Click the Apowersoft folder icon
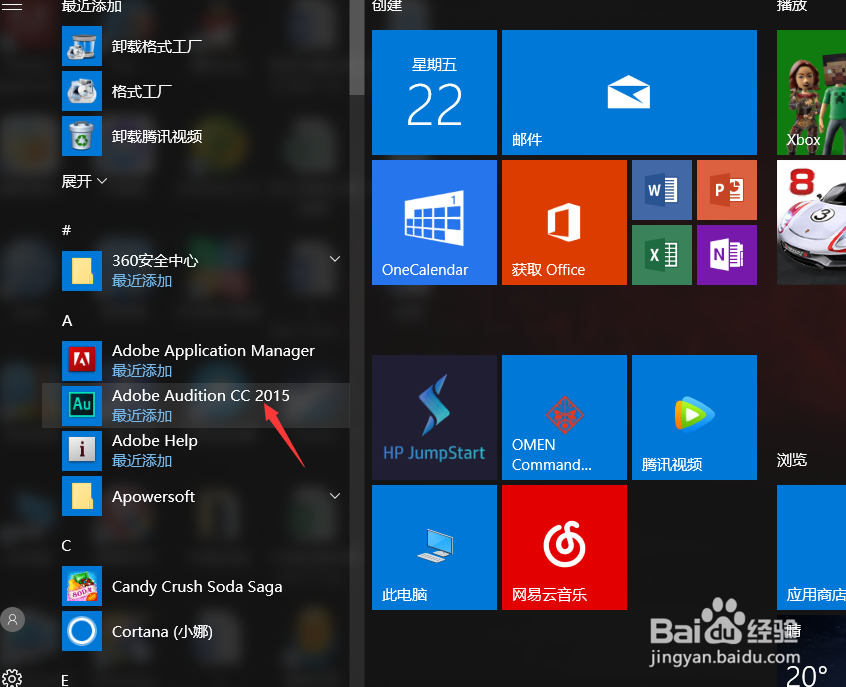Viewport: 846px width, 687px height. pos(81,496)
